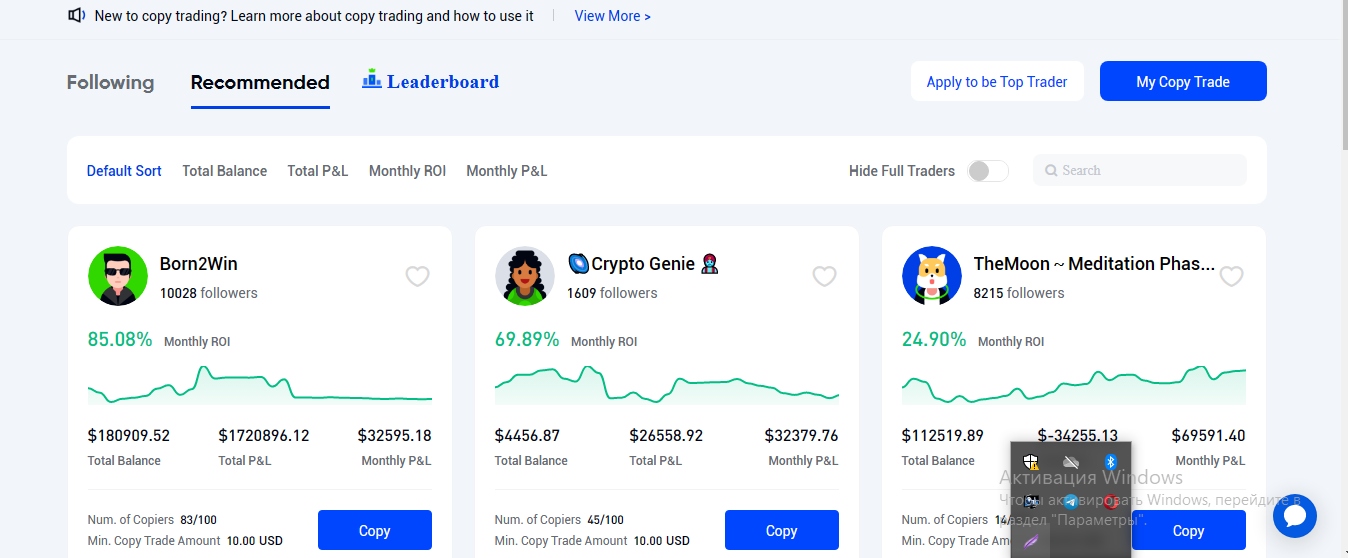
Task: Copy TheMoon Meditation Phase trader
Action: 1189,530
